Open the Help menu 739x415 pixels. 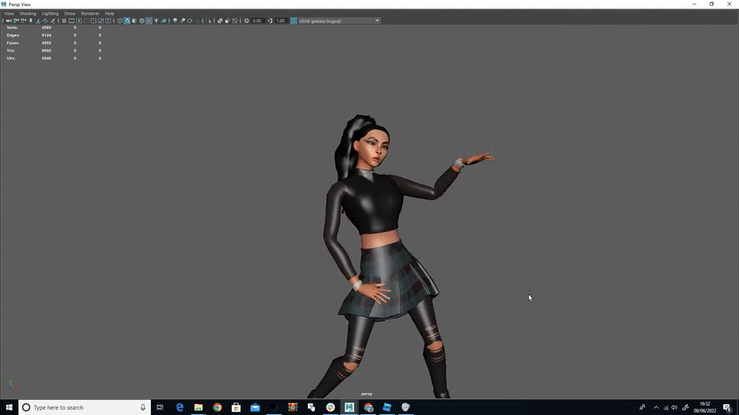tap(109, 14)
